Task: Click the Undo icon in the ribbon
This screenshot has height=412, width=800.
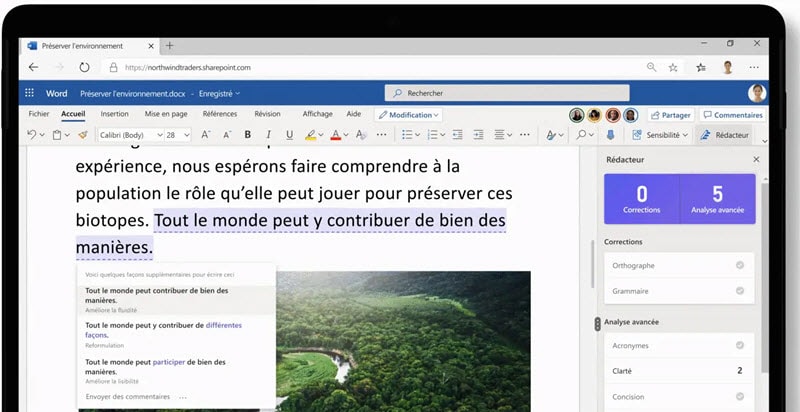Action: (32, 135)
